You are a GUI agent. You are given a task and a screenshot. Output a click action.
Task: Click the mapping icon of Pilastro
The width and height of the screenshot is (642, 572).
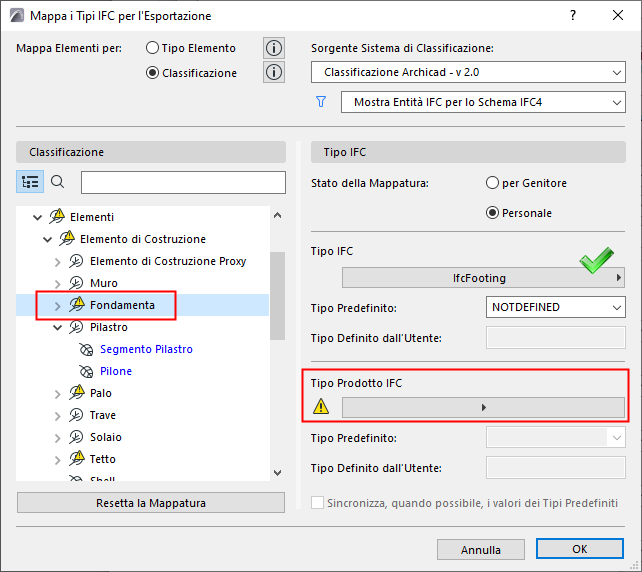[x=76, y=327]
